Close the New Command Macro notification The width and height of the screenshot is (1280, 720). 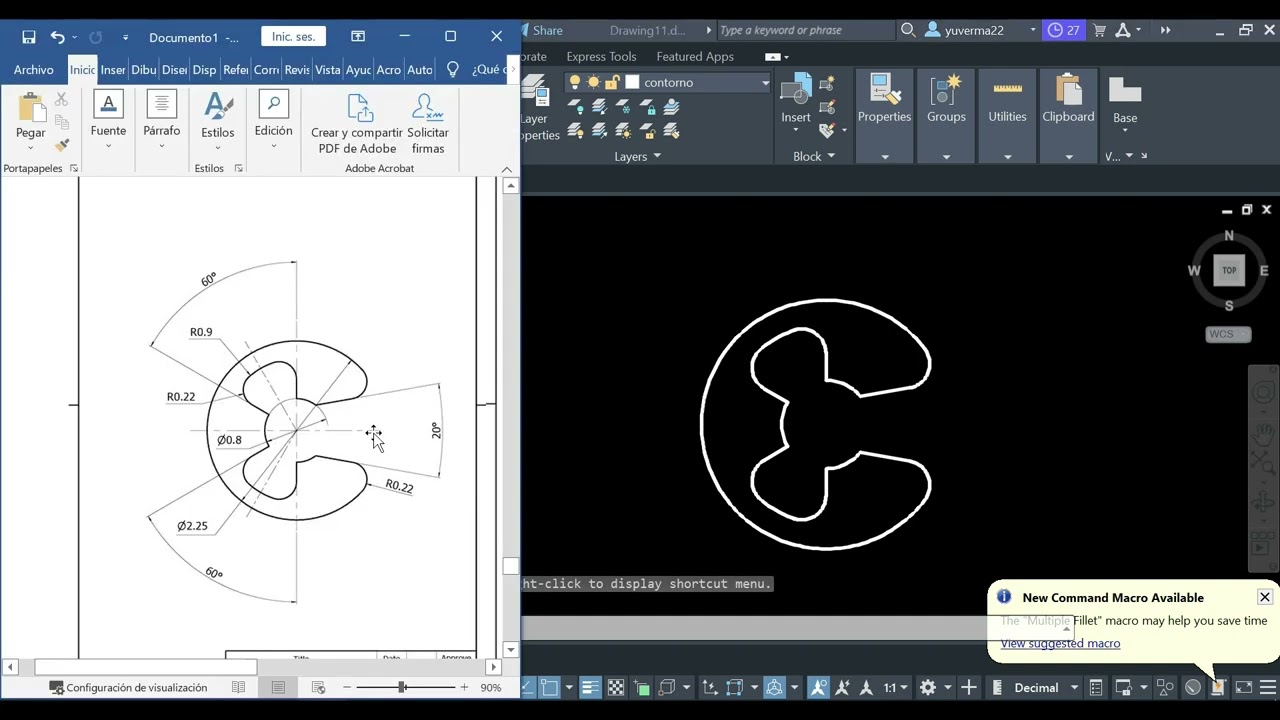1265,597
